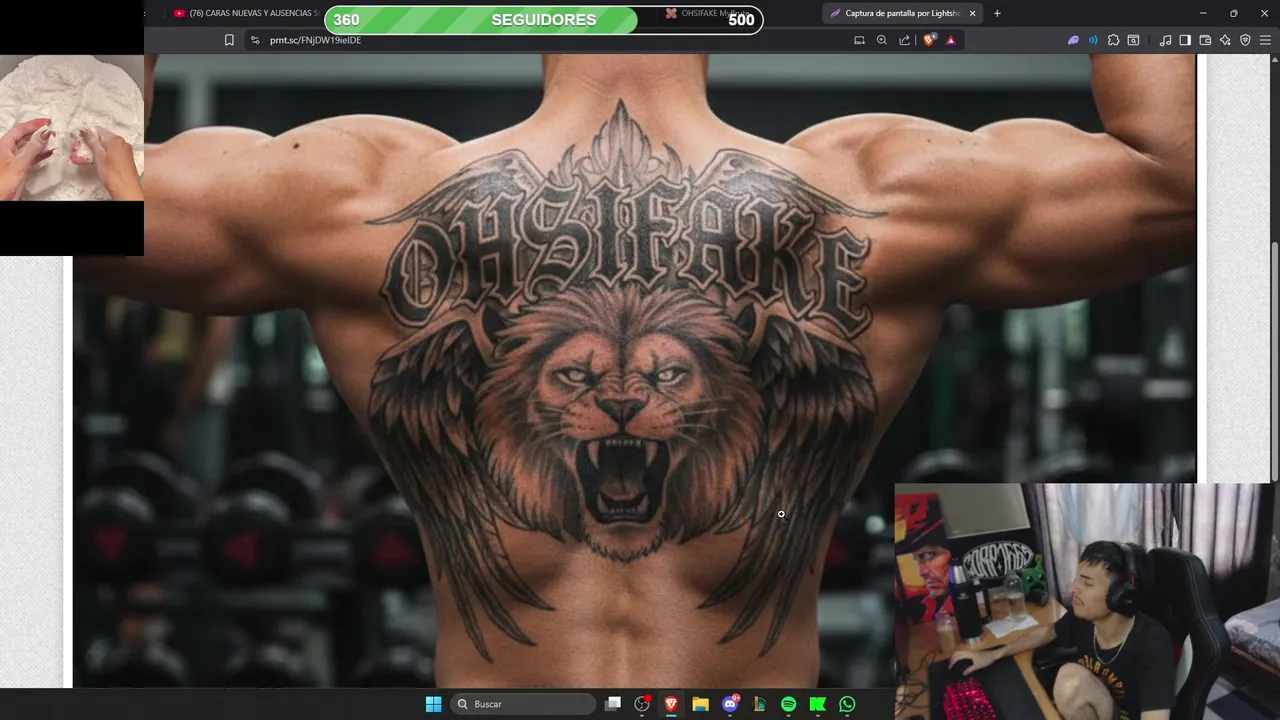Open site settings icon left of the URL
This screenshot has width=1280, height=720.
click(255, 40)
